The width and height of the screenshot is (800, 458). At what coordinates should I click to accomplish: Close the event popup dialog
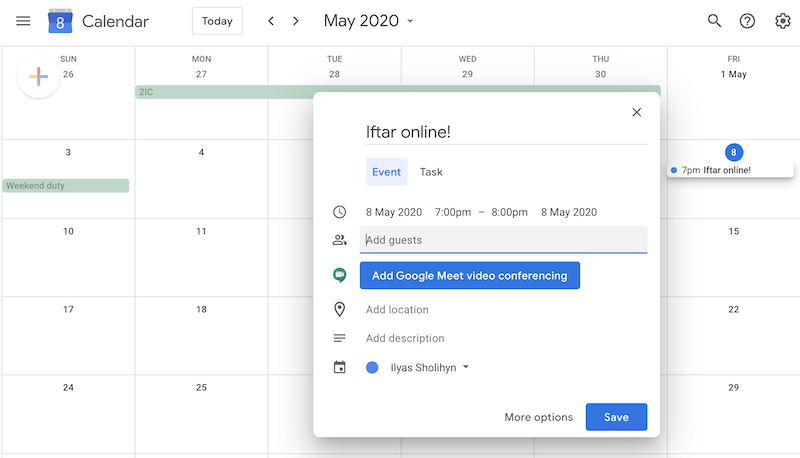click(637, 112)
